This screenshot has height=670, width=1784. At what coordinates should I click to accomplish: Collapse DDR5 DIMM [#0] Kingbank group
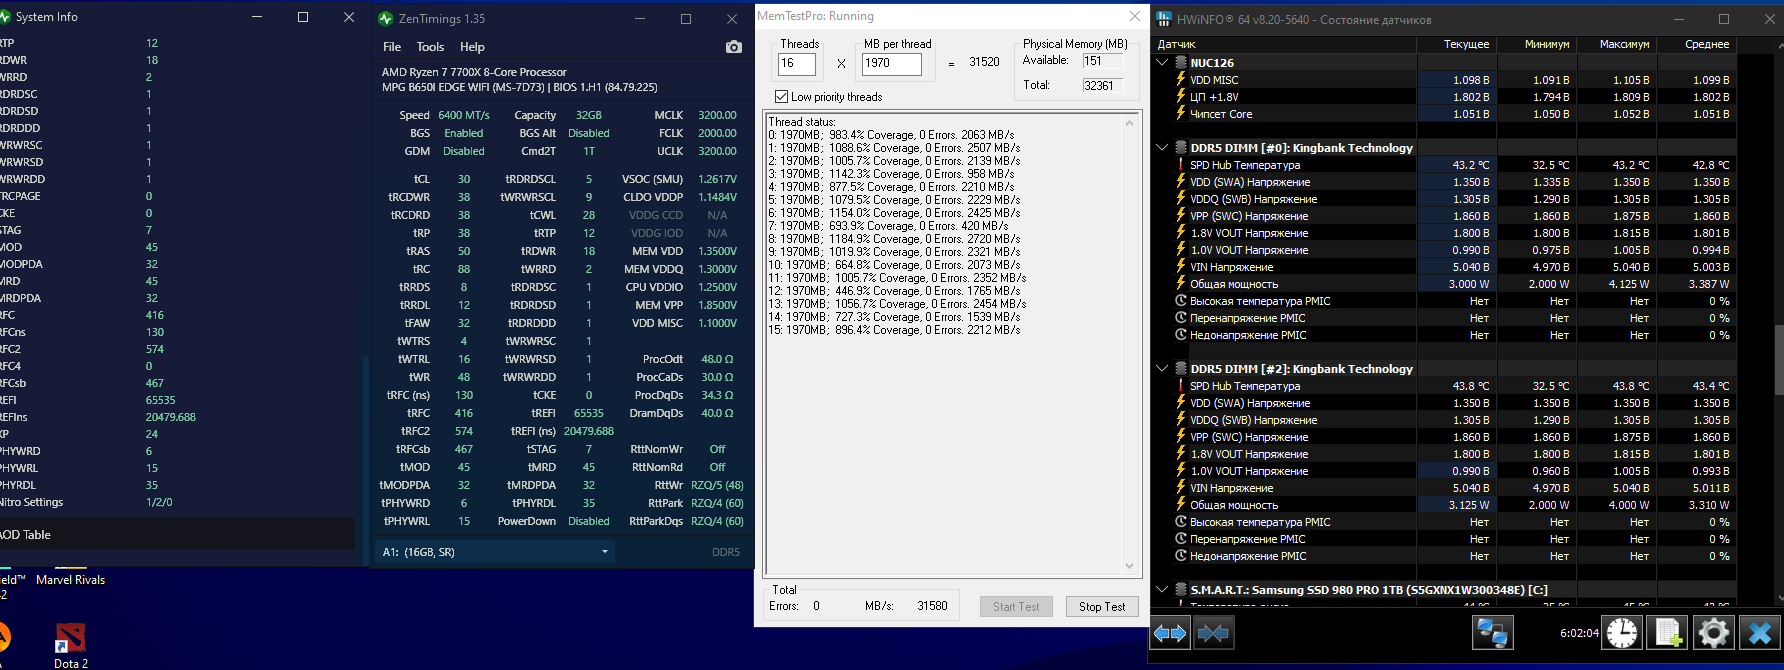click(x=1162, y=147)
